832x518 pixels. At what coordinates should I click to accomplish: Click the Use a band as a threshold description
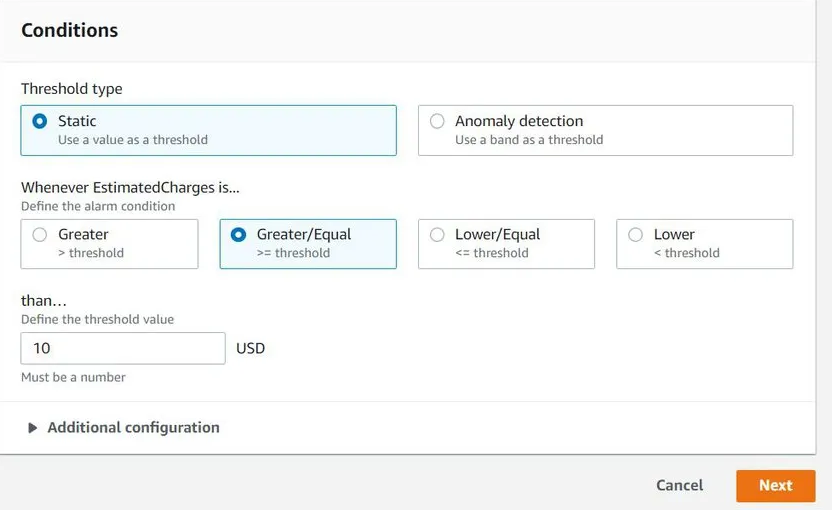pyautogui.click(x=529, y=140)
